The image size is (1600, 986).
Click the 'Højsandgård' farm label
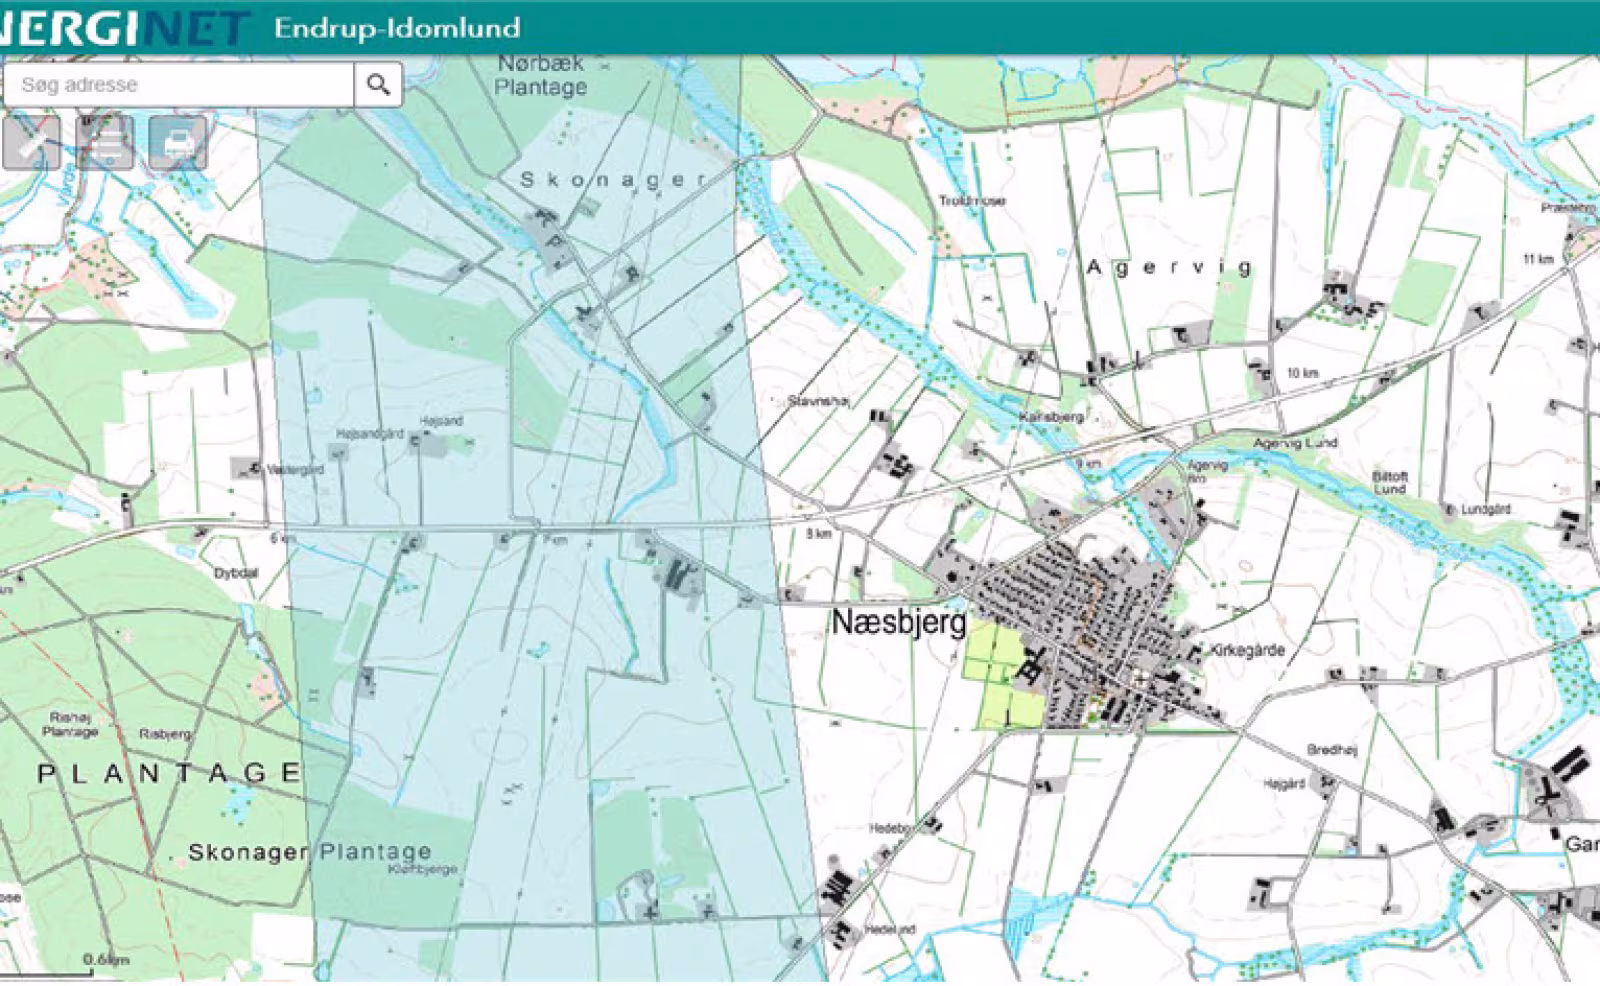[369, 434]
